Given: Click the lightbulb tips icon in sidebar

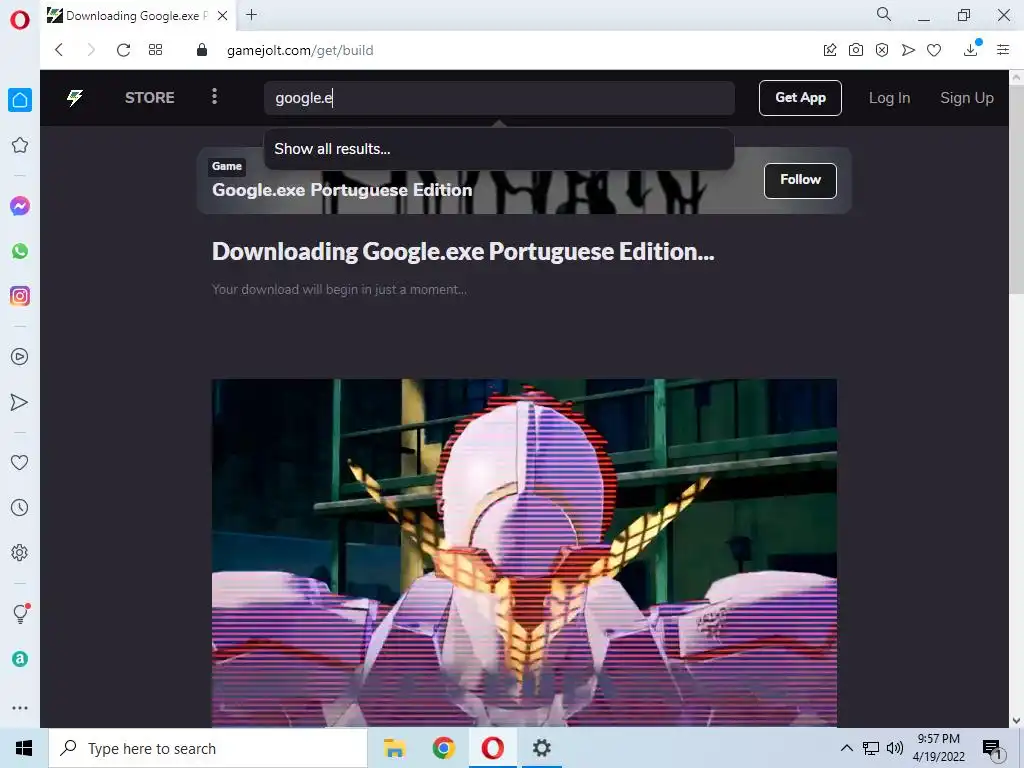Looking at the screenshot, I should 20,613.
